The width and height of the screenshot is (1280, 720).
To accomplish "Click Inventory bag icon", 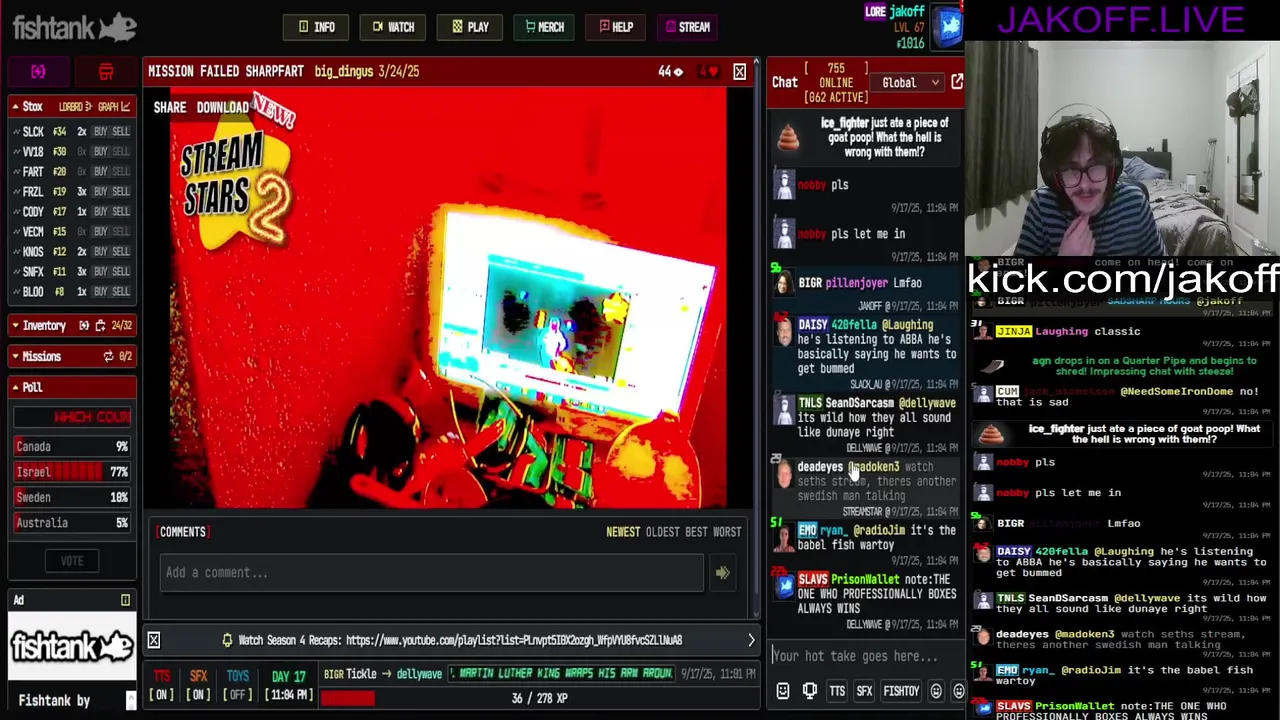I will (x=100, y=326).
